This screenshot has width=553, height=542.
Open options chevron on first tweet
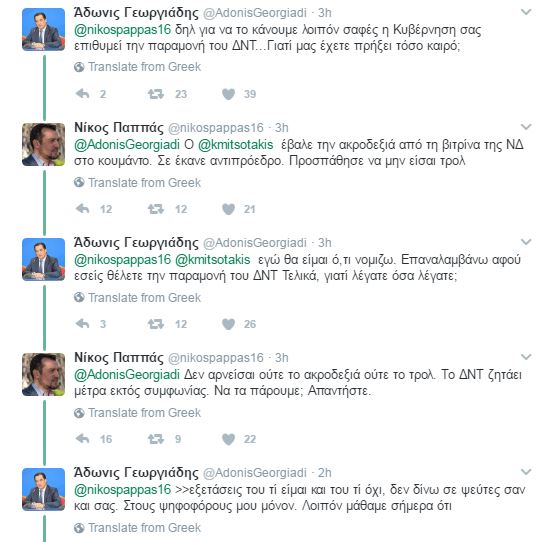point(526,12)
